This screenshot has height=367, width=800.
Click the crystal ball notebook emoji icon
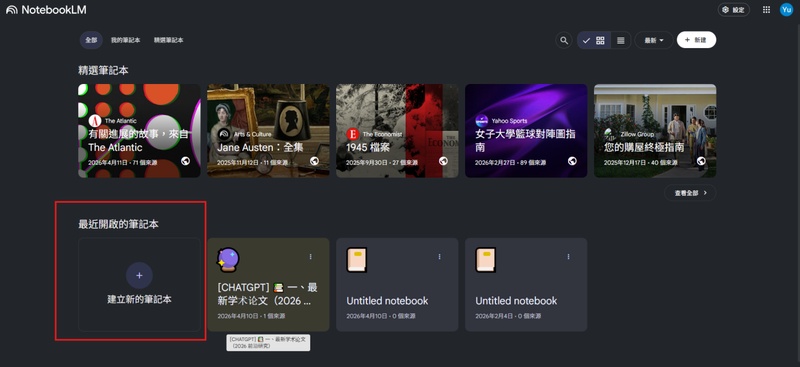(x=228, y=260)
